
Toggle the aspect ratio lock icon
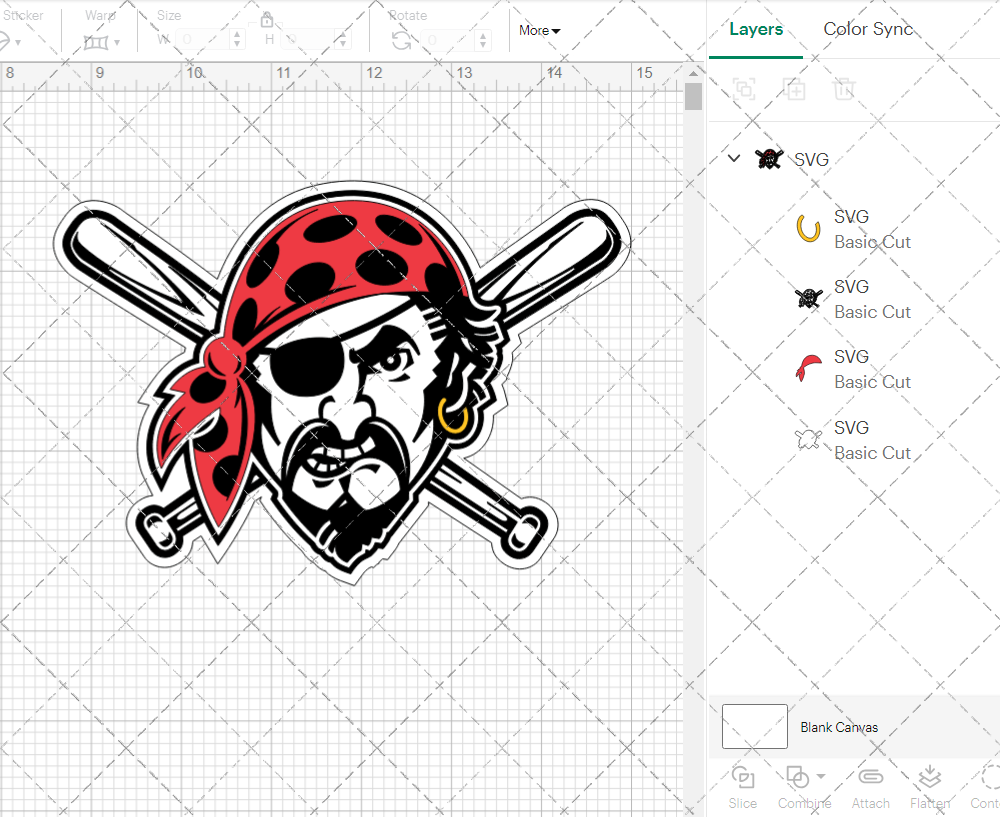click(x=267, y=20)
